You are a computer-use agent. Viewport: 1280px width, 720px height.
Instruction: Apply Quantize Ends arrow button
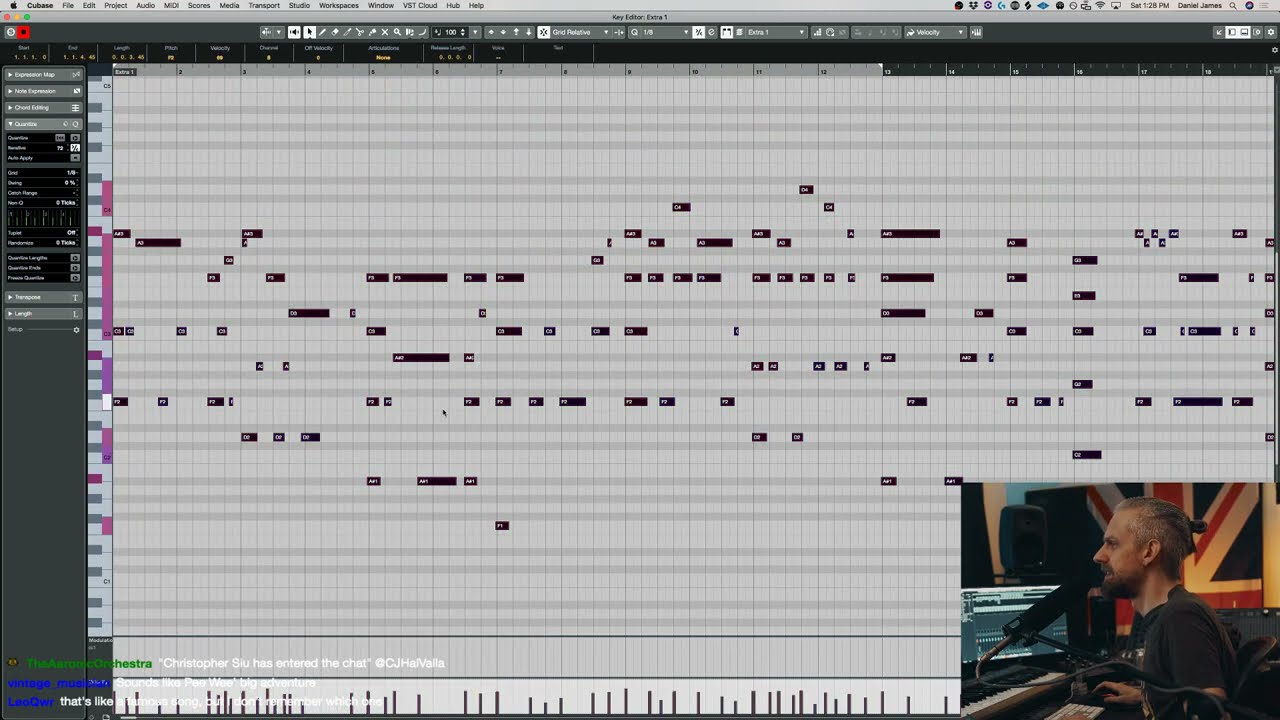coord(75,268)
